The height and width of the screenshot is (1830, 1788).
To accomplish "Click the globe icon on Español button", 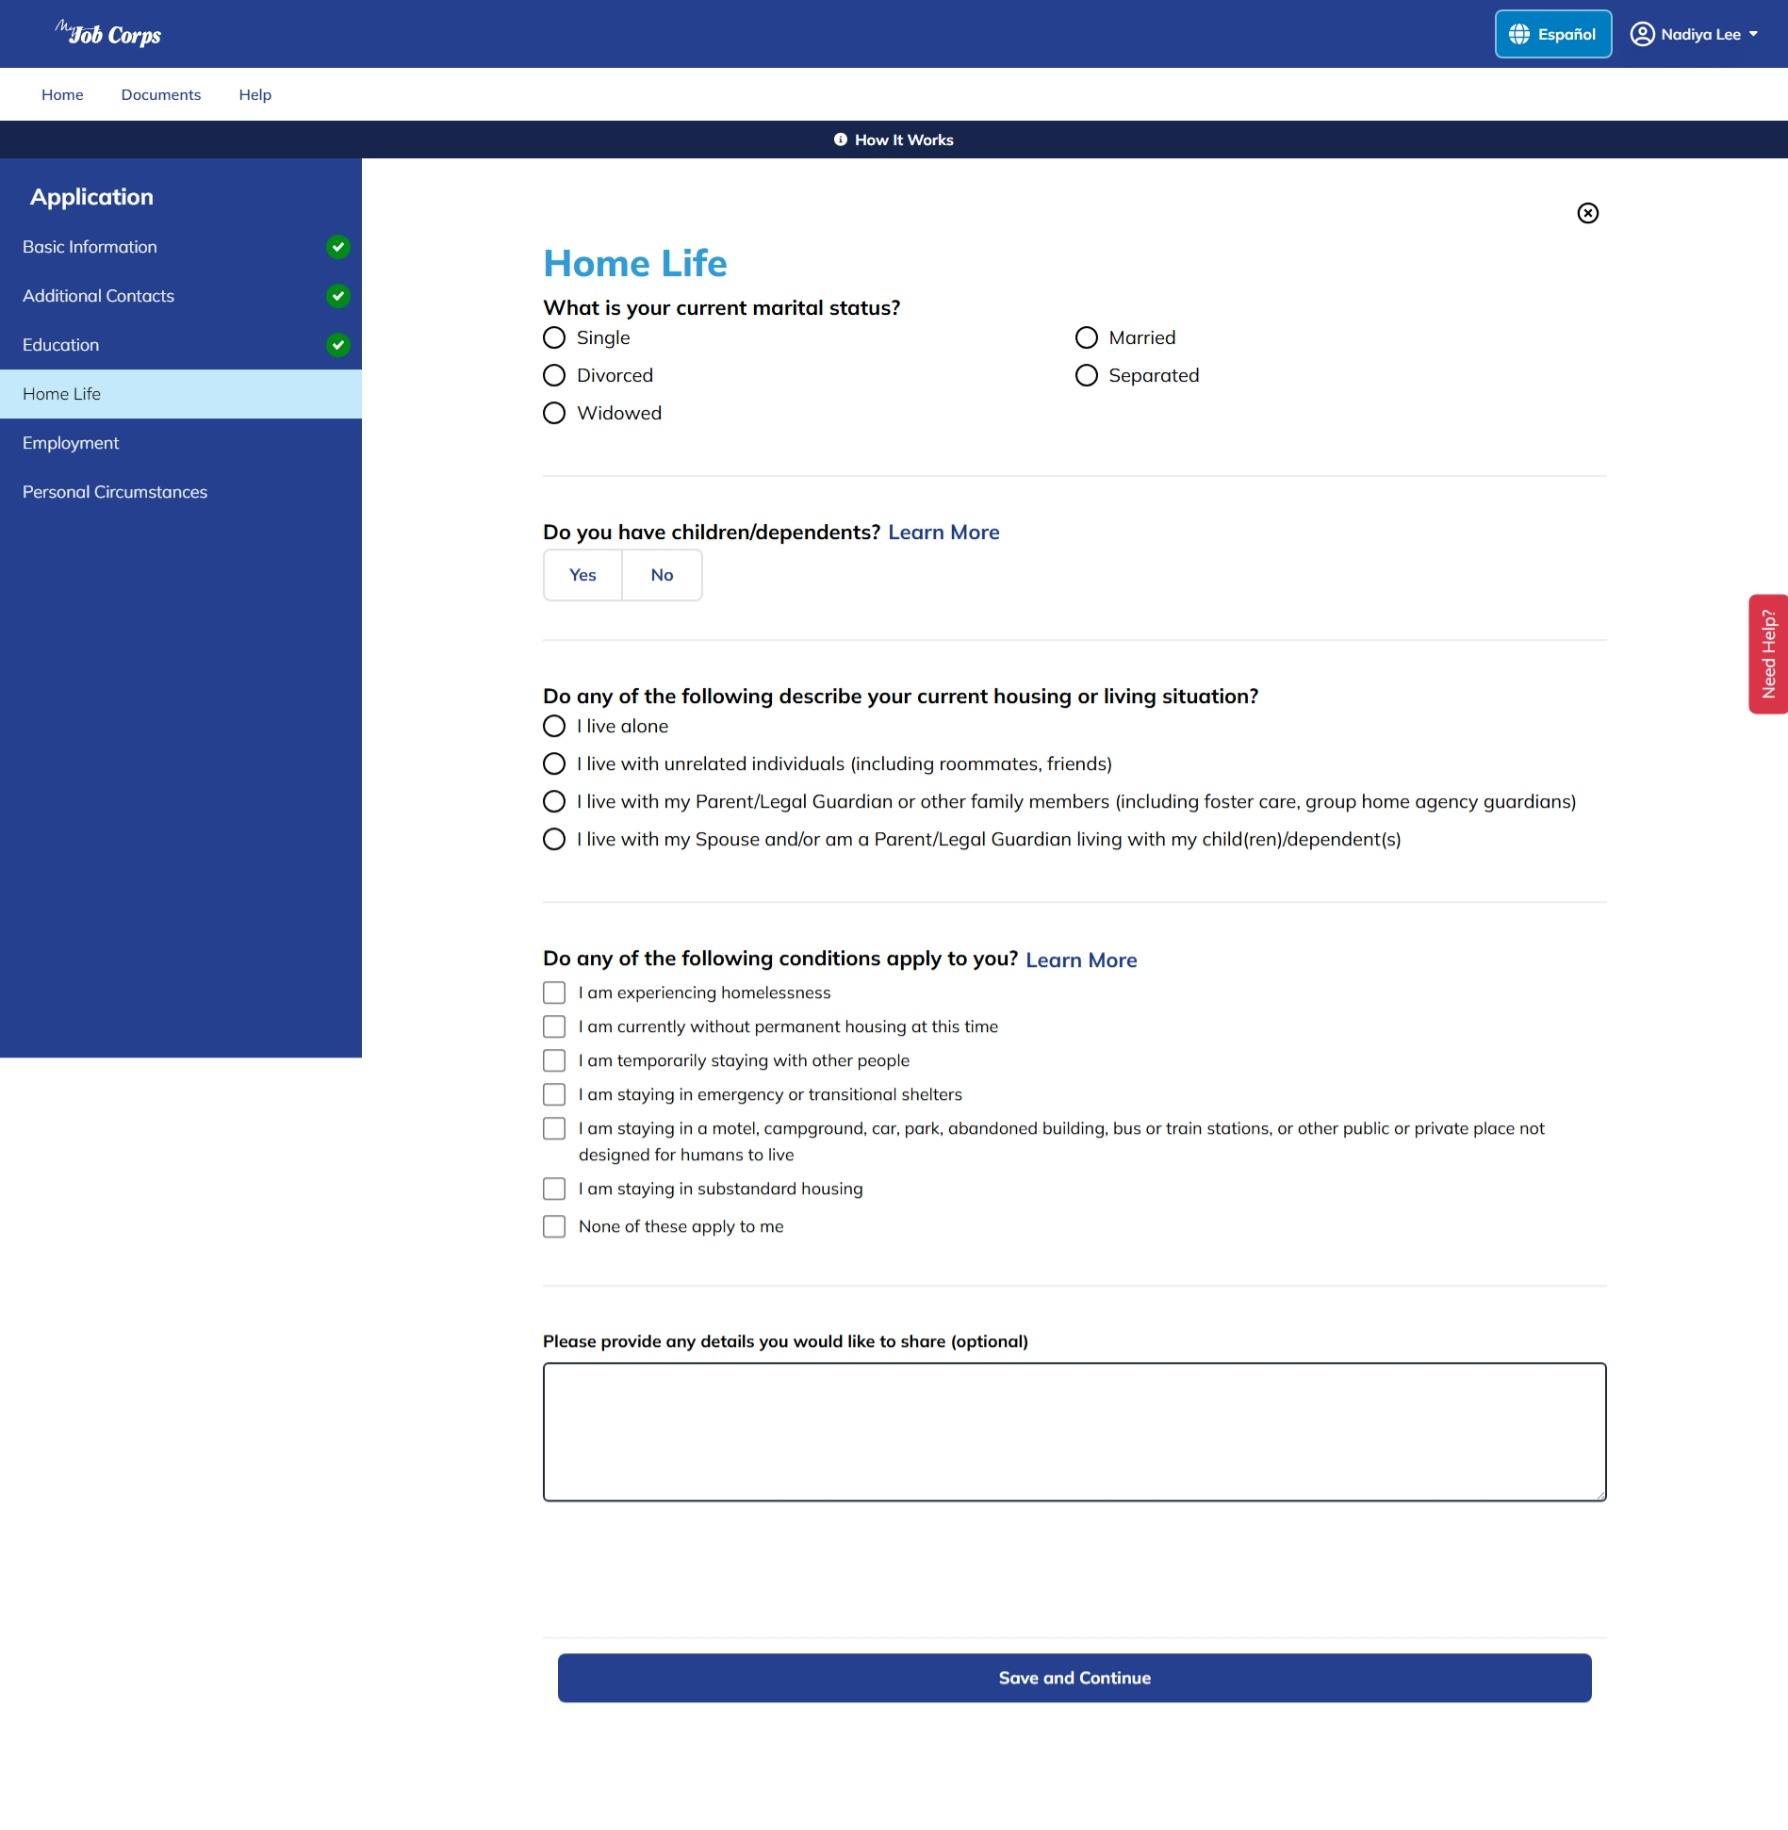I will point(1519,34).
